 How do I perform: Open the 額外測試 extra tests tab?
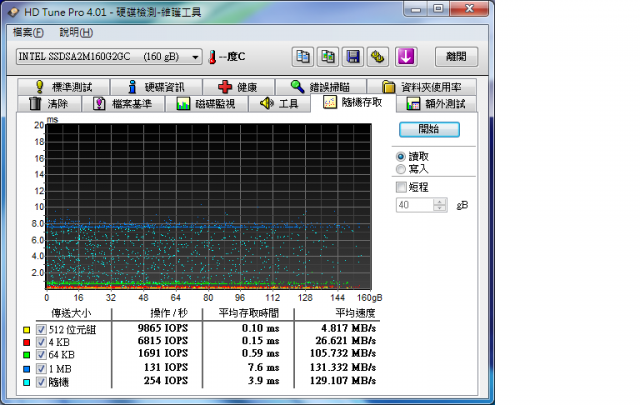click(436, 104)
